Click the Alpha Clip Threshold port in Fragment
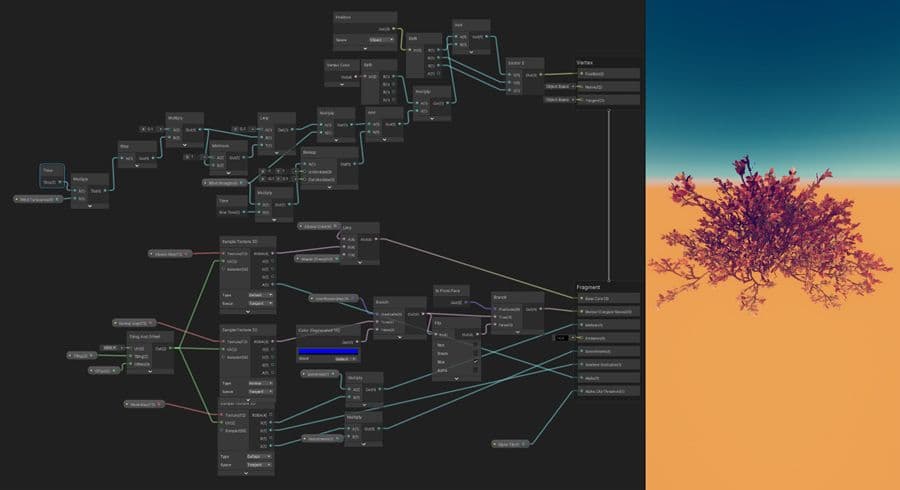The height and width of the screenshot is (490, 900). coord(580,390)
